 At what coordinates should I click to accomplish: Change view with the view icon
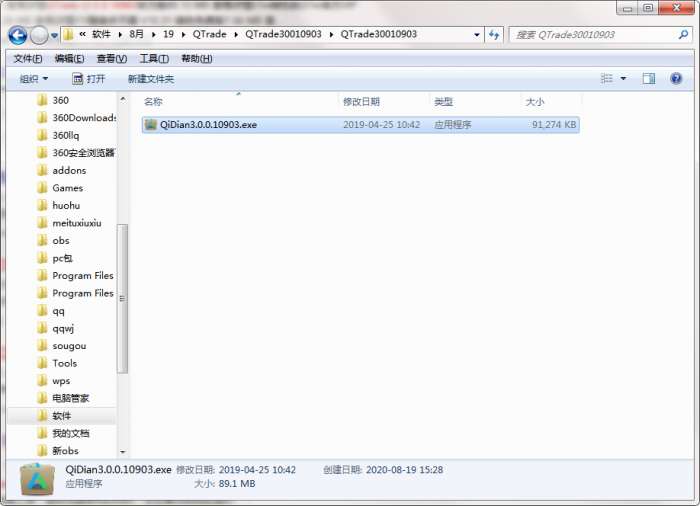[x=607, y=79]
